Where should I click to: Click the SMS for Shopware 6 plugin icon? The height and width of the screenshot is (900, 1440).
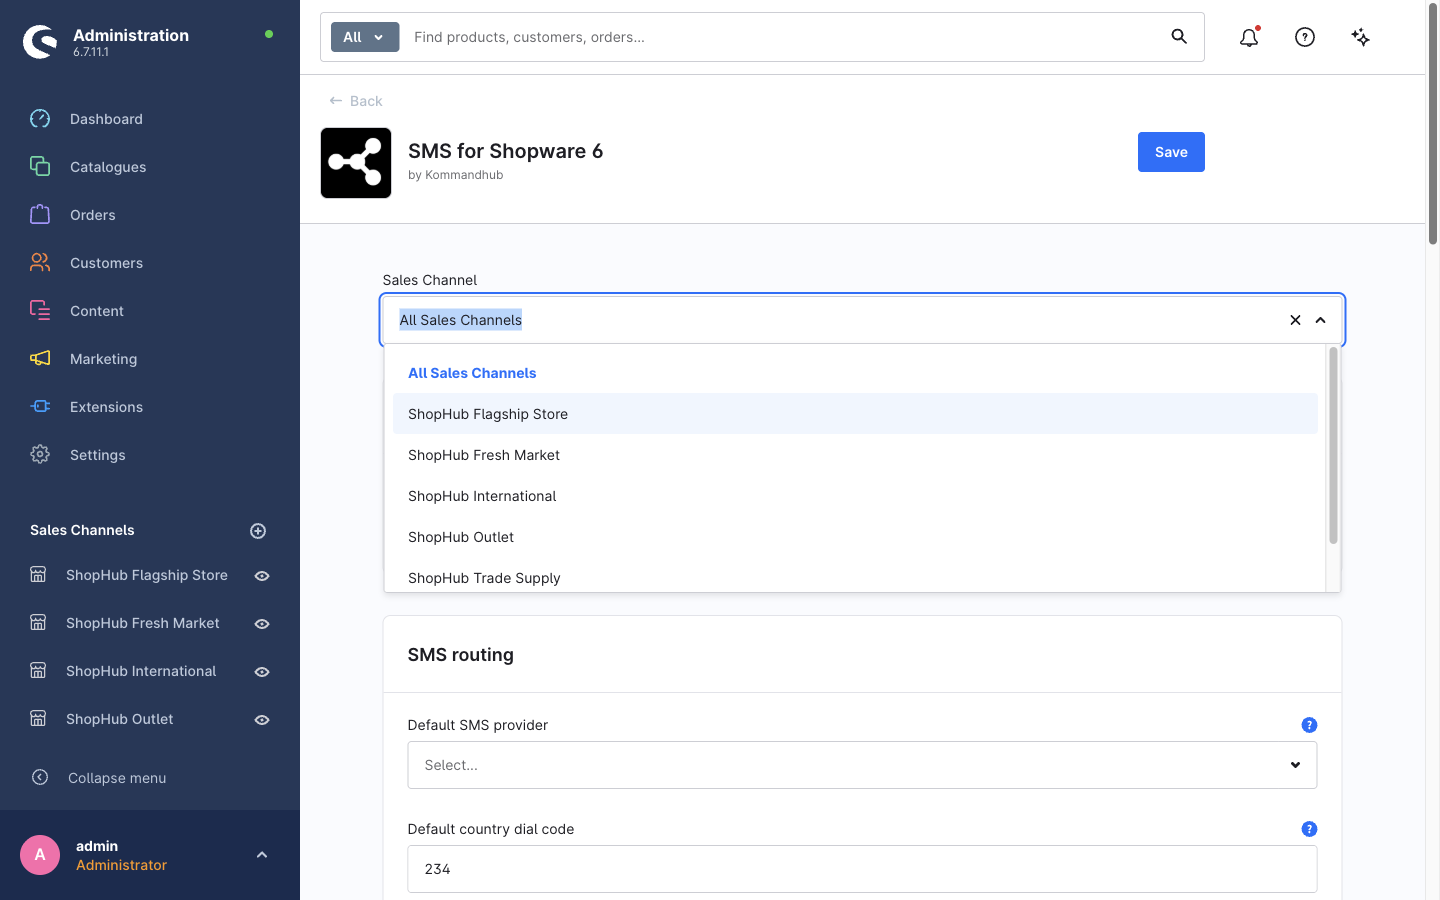click(x=356, y=163)
